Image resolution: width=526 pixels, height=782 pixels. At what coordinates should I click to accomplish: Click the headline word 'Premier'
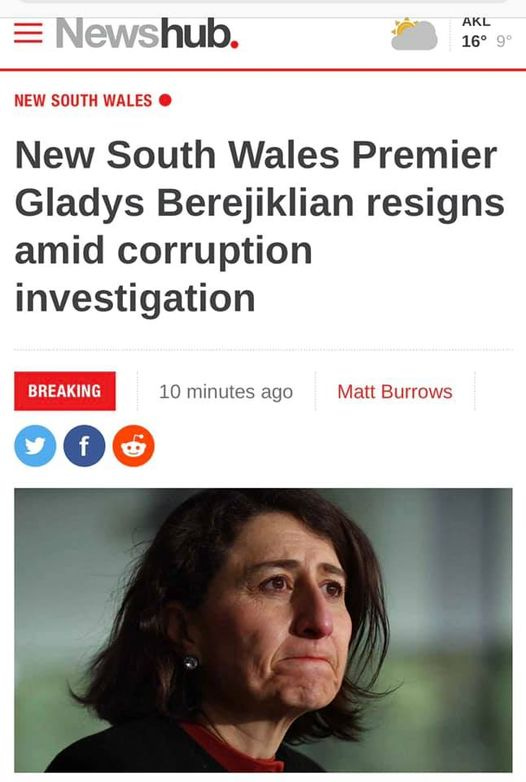[x=425, y=155]
